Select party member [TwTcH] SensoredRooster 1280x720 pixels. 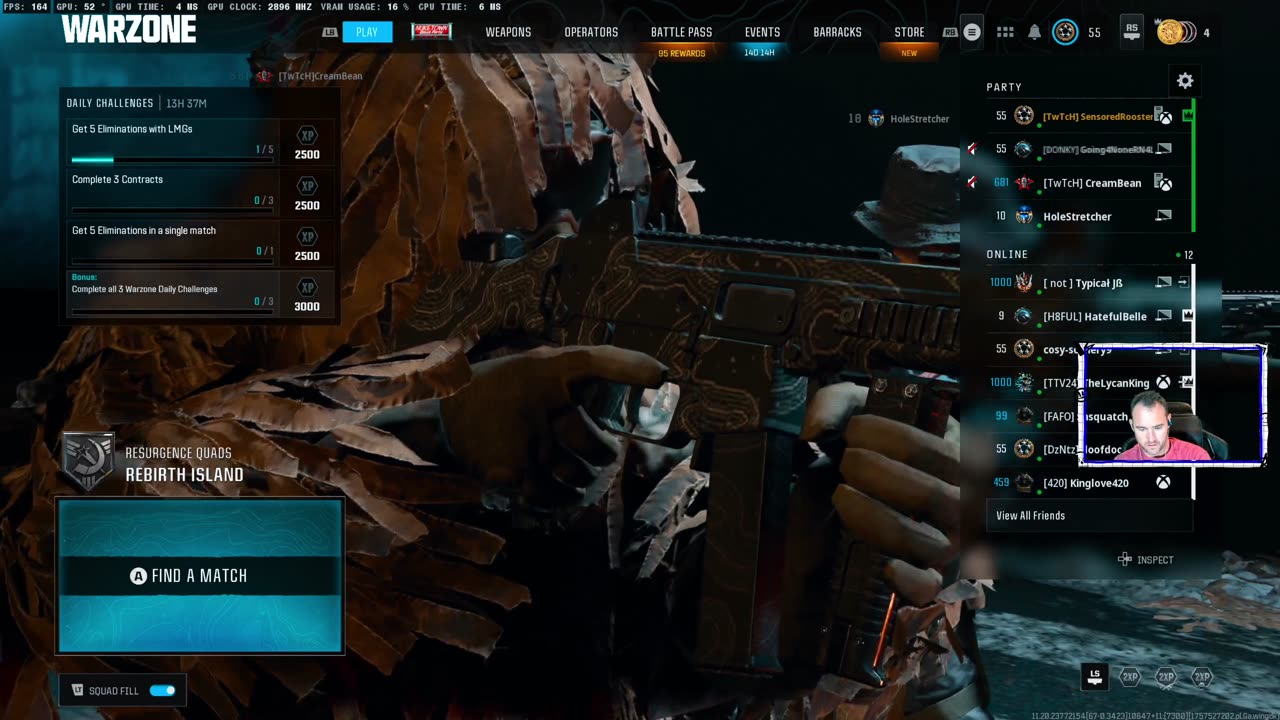[x=1089, y=116]
